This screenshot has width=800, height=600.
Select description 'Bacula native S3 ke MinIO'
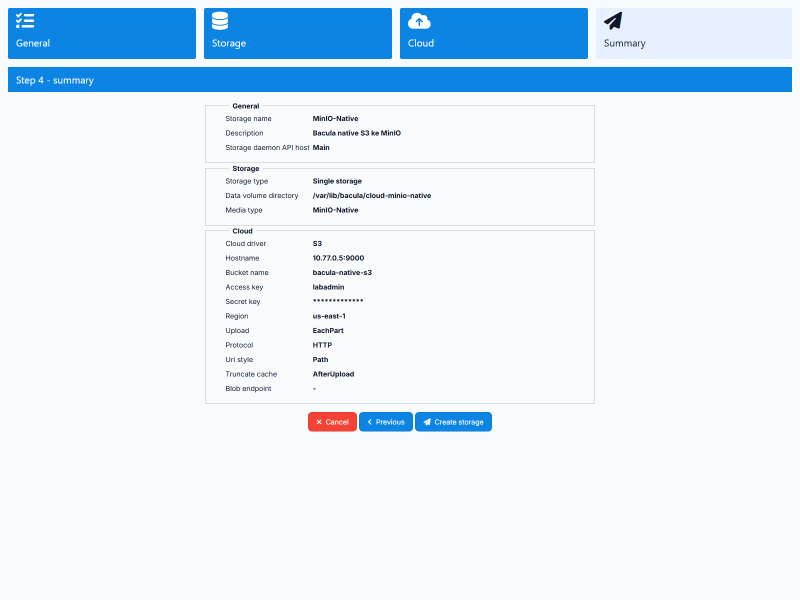pos(357,133)
